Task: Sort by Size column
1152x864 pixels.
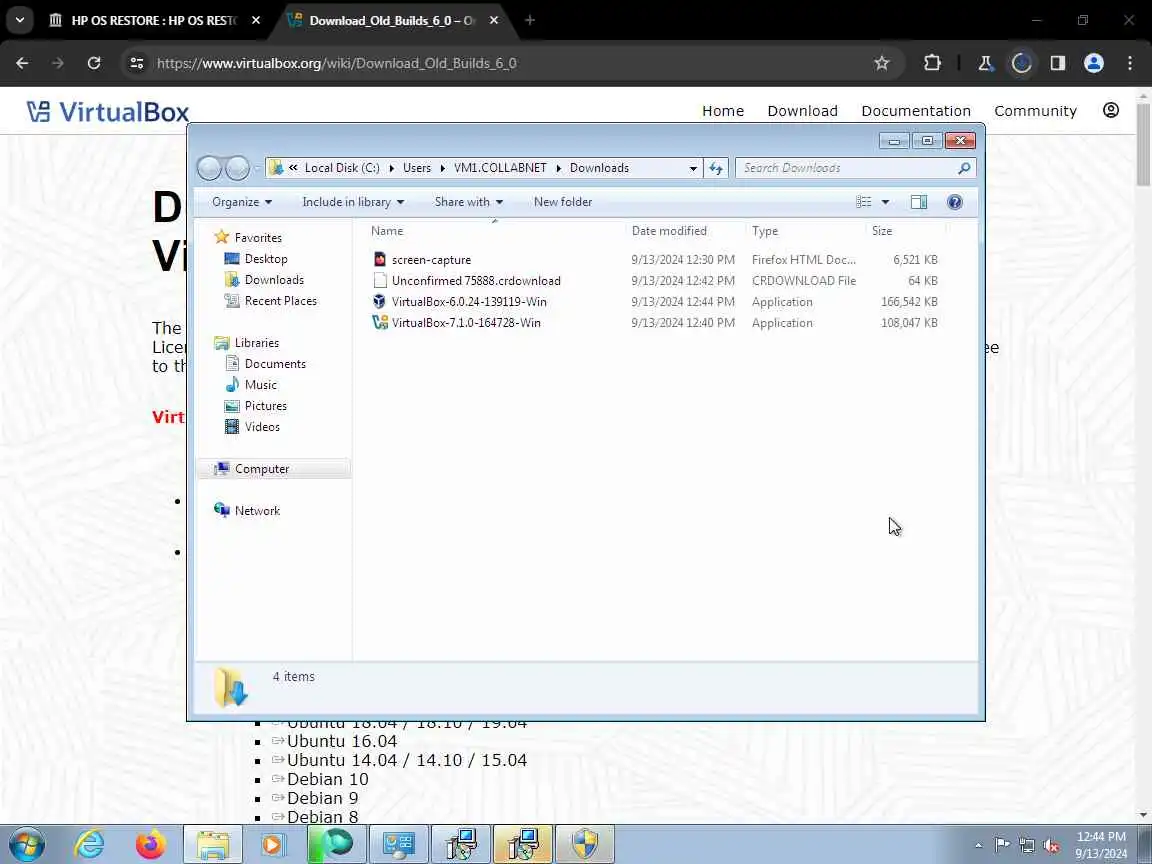Action: tap(907, 231)
